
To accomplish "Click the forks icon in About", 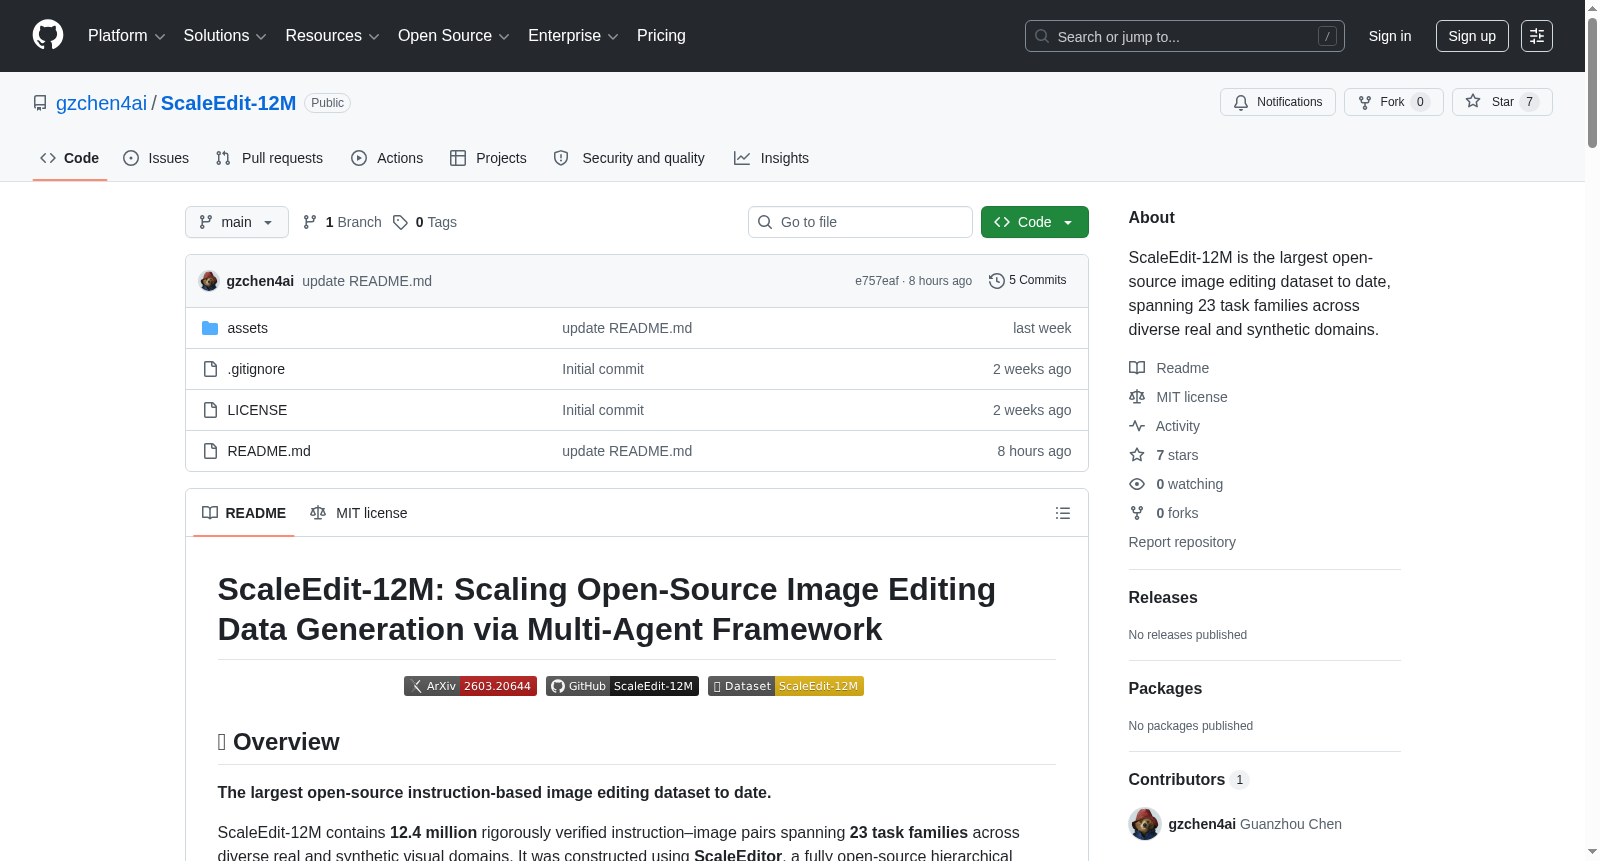I will coord(1137,513).
